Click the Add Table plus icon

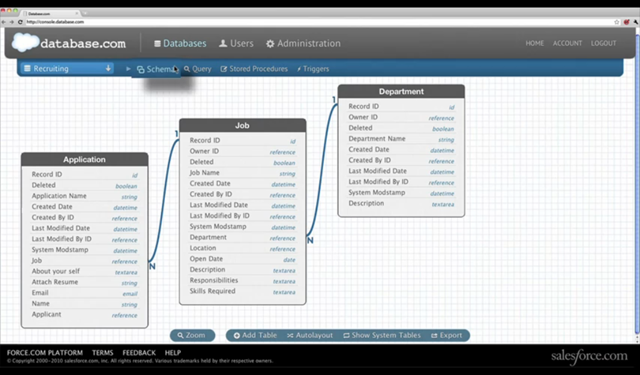[x=237, y=335]
